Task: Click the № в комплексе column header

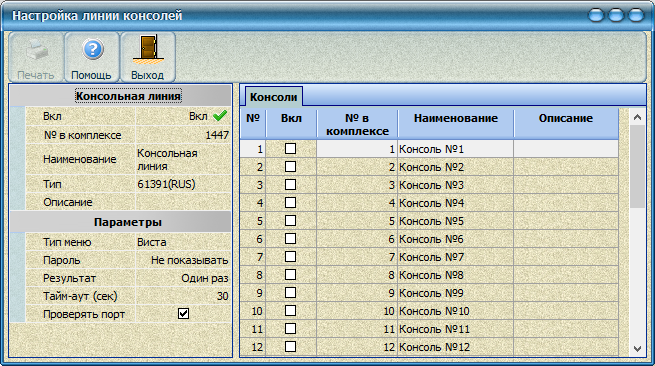Action: [x=357, y=123]
